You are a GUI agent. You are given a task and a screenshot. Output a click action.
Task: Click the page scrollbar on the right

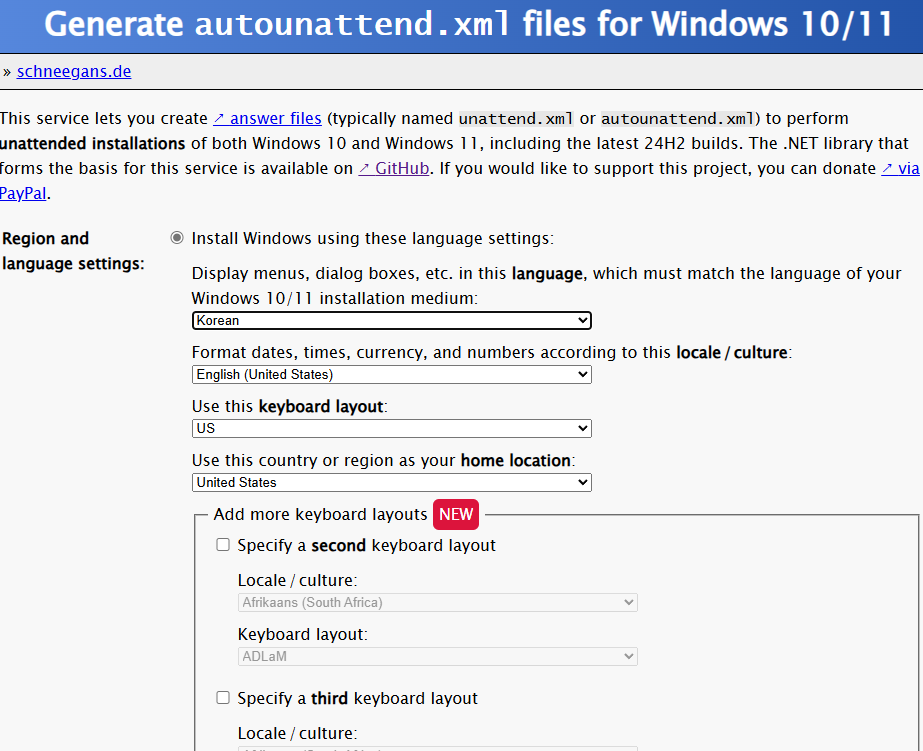tap(918, 375)
